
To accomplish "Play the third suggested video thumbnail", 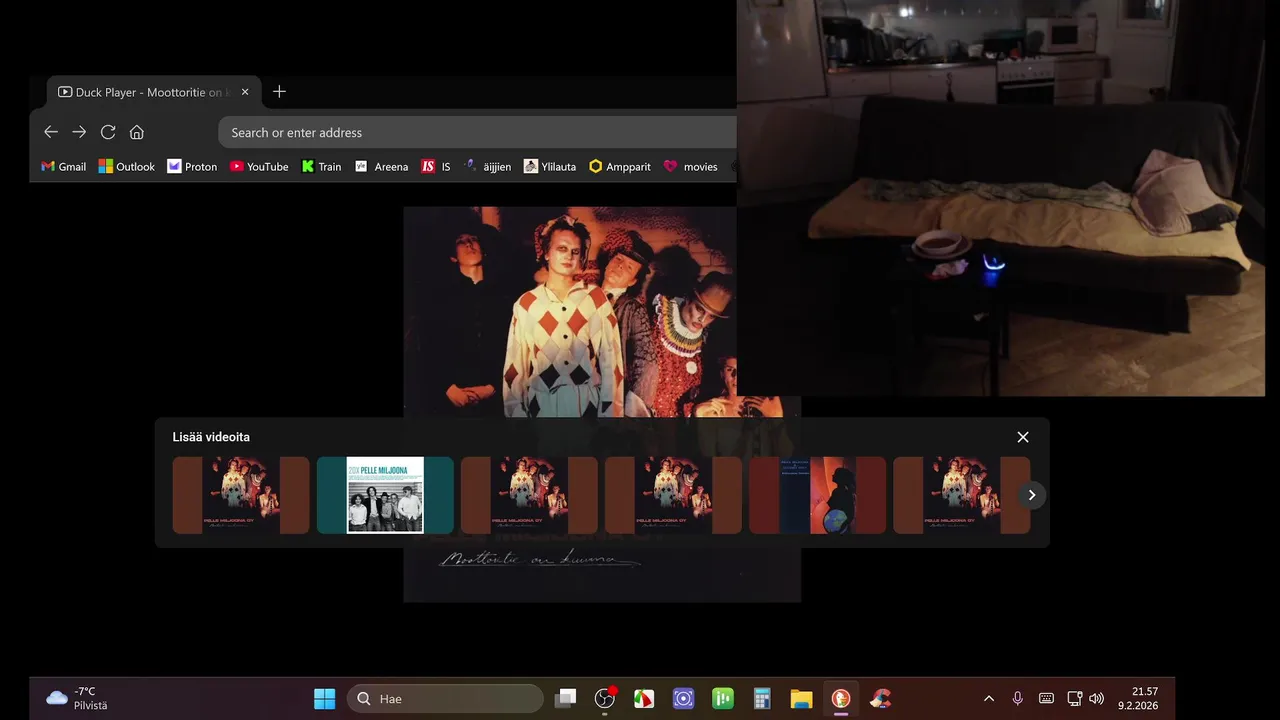I will 529,495.
